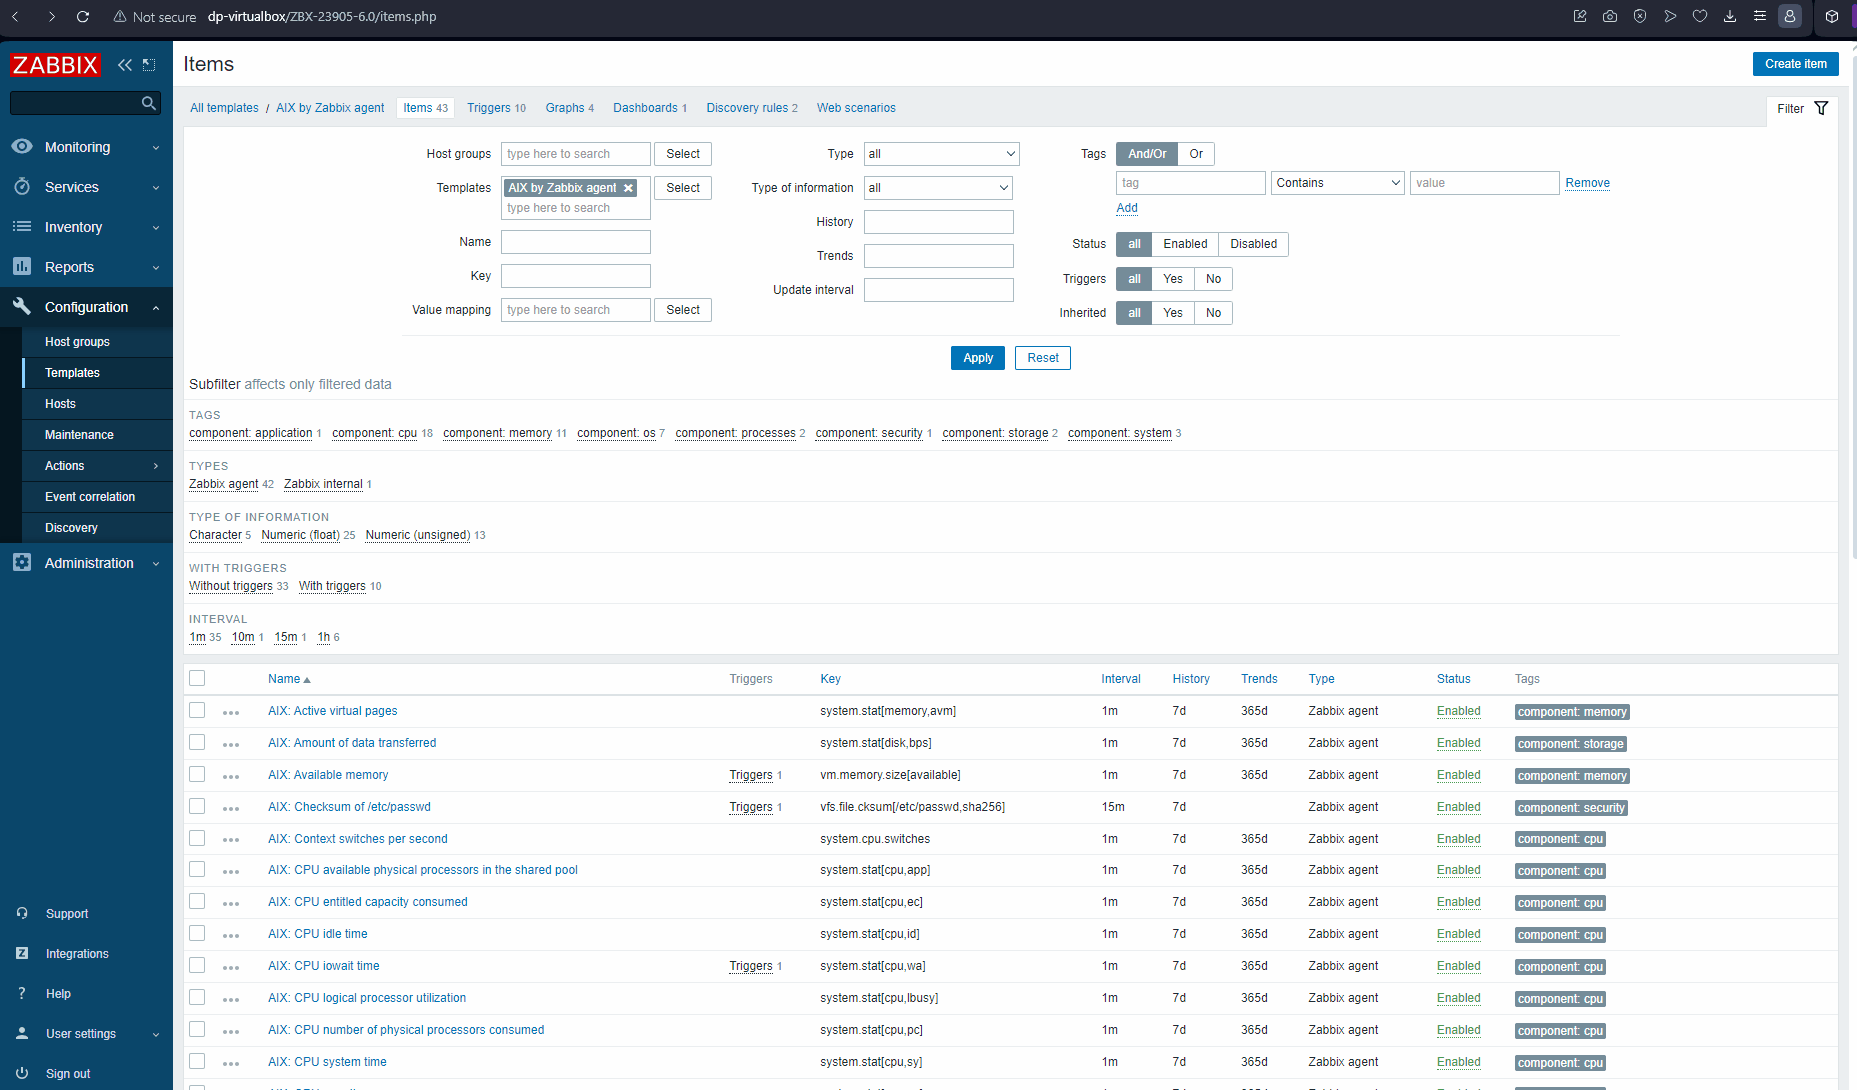Viewport: 1857px width, 1090px height.
Task: Set Status filter to Enabled
Action: (1185, 244)
